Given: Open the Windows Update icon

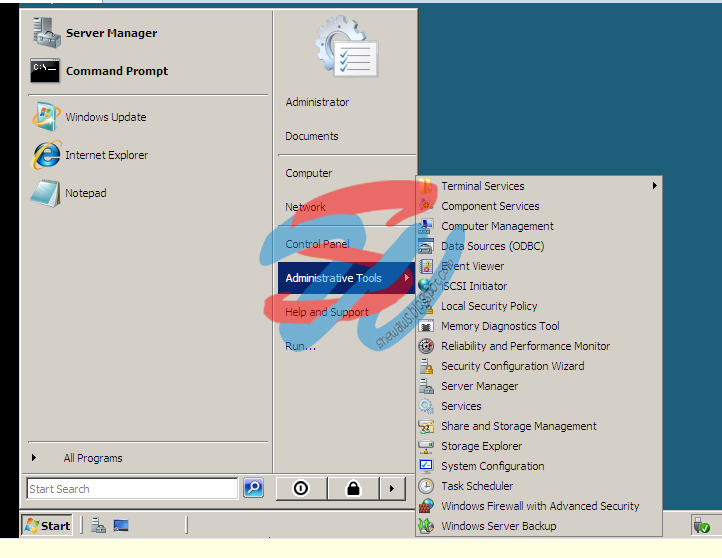Looking at the screenshot, I should (46, 116).
